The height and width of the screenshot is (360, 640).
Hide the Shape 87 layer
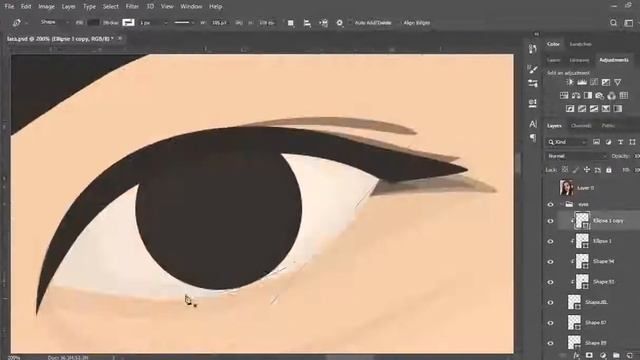[x=550, y=323]
